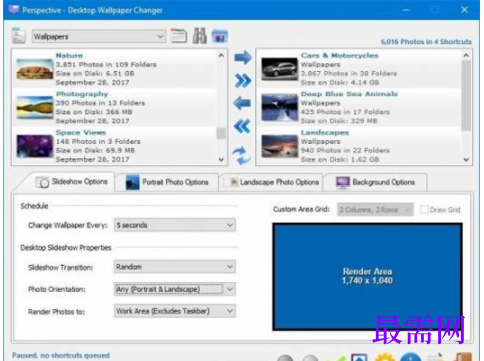The image size is (484, 361).
Task: Click 'Size on Disk: 4.14 GB' text
Action: 340,82
